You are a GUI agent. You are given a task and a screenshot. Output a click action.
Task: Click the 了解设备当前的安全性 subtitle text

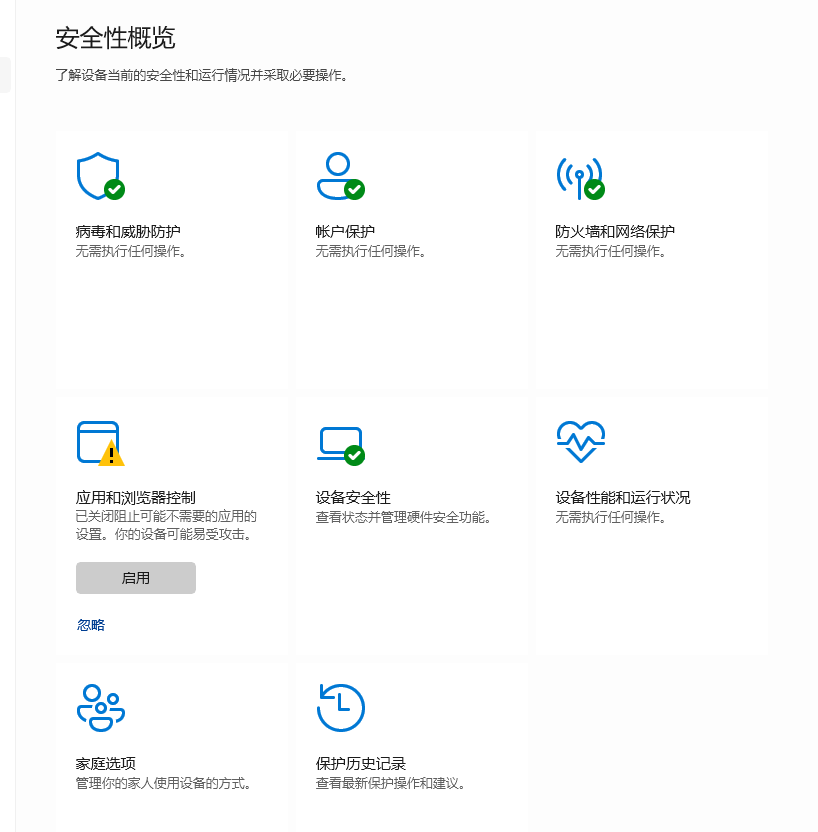202,75
